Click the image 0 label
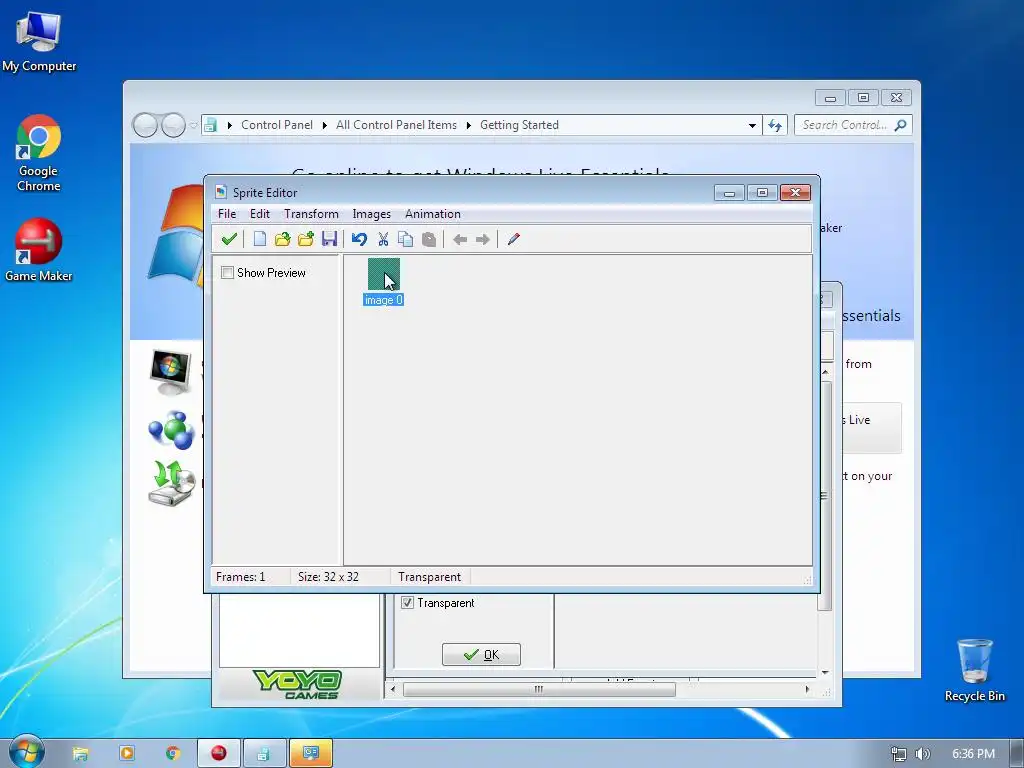1024x768 pixels. point(383,300)
